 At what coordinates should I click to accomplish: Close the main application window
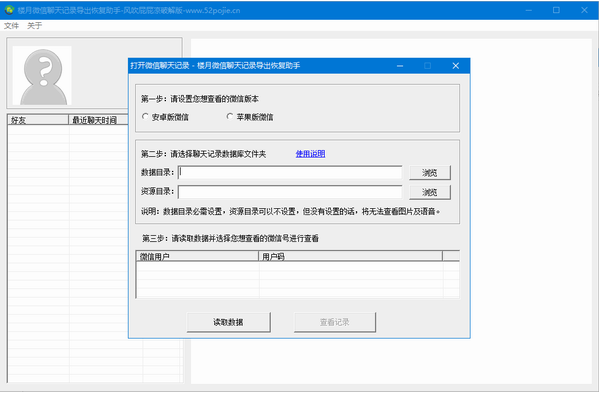(x=584, y=10)
